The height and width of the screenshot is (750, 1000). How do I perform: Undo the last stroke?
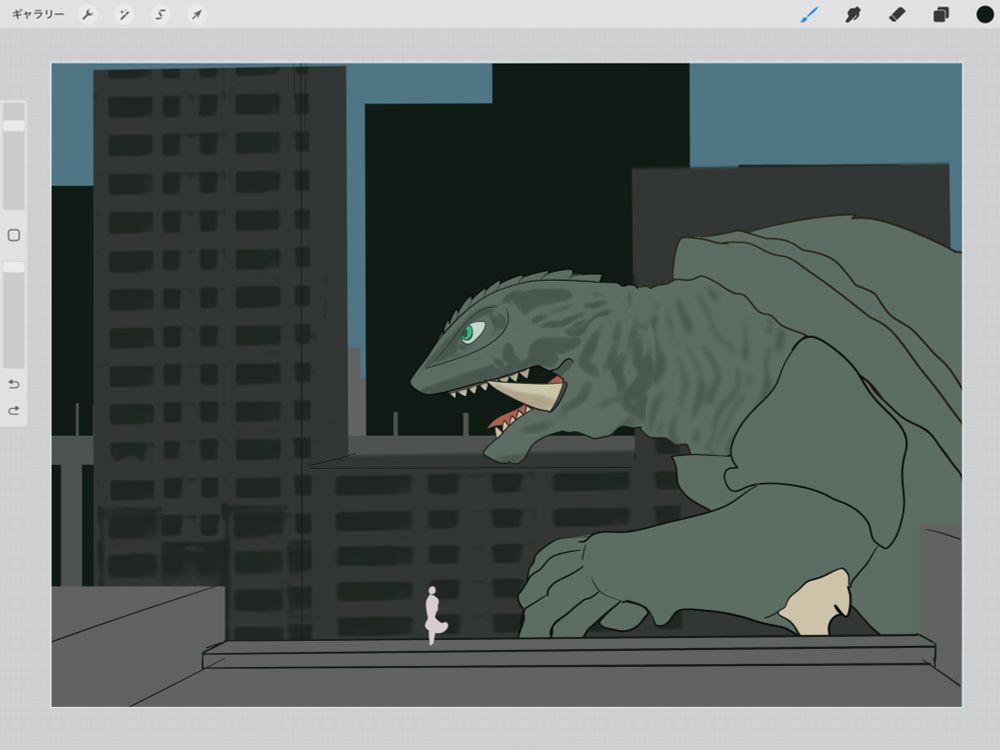[14, 384]
